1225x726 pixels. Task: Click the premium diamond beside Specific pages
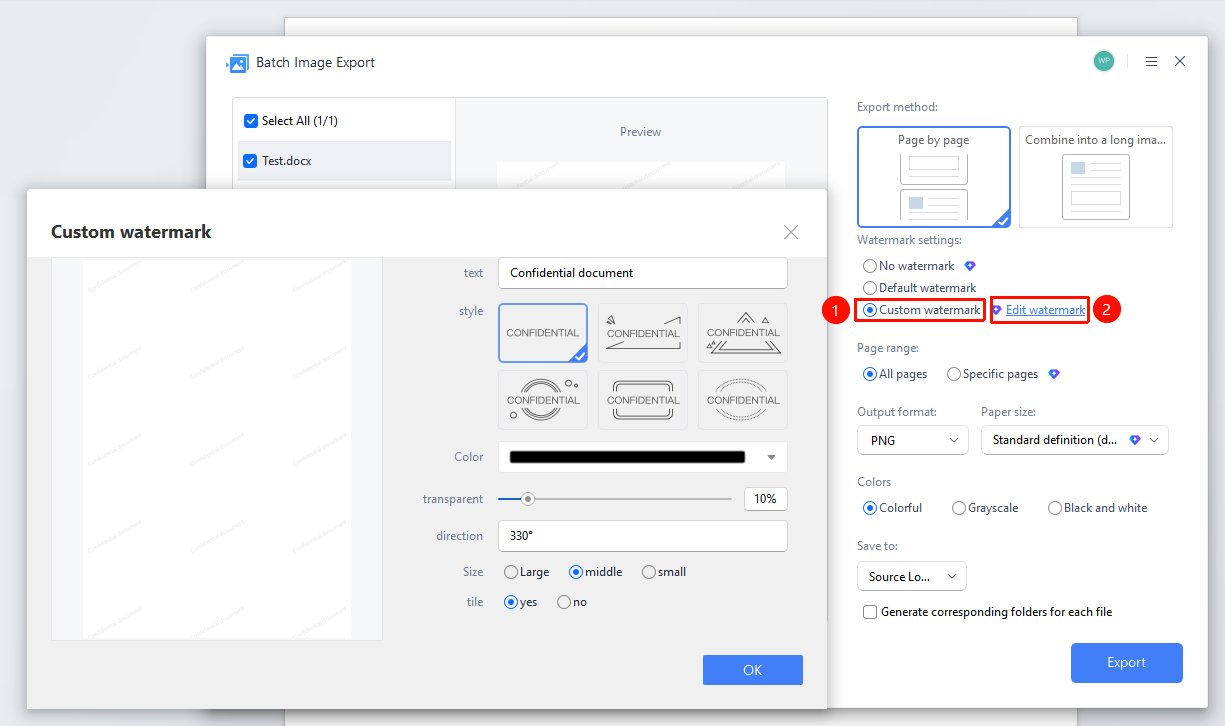(x=1054, y=374)
